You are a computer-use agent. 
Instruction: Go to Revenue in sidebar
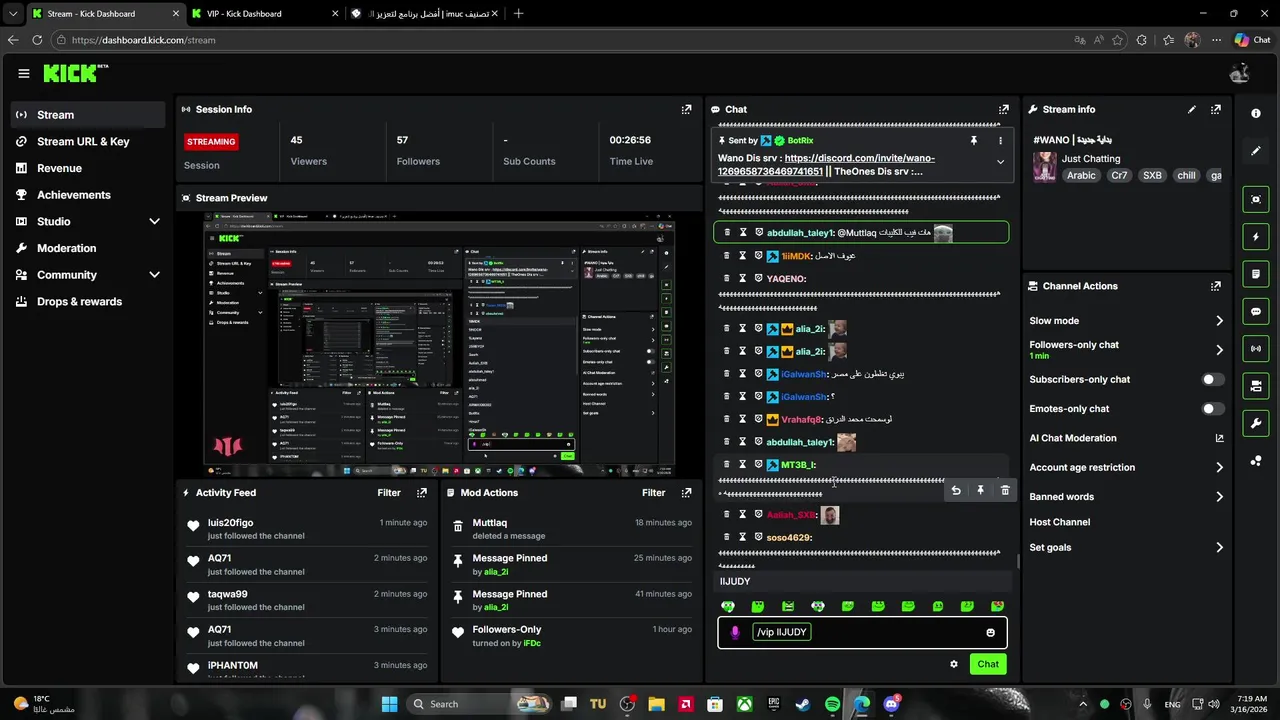coord(88,168)
